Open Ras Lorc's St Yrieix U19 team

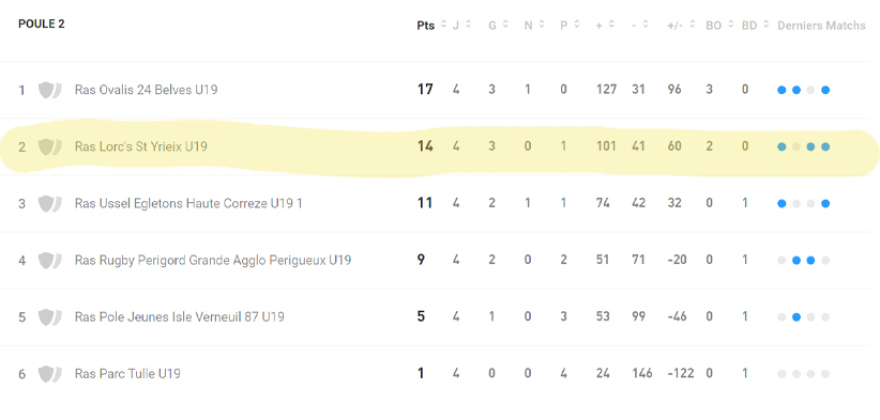[141, 147]
